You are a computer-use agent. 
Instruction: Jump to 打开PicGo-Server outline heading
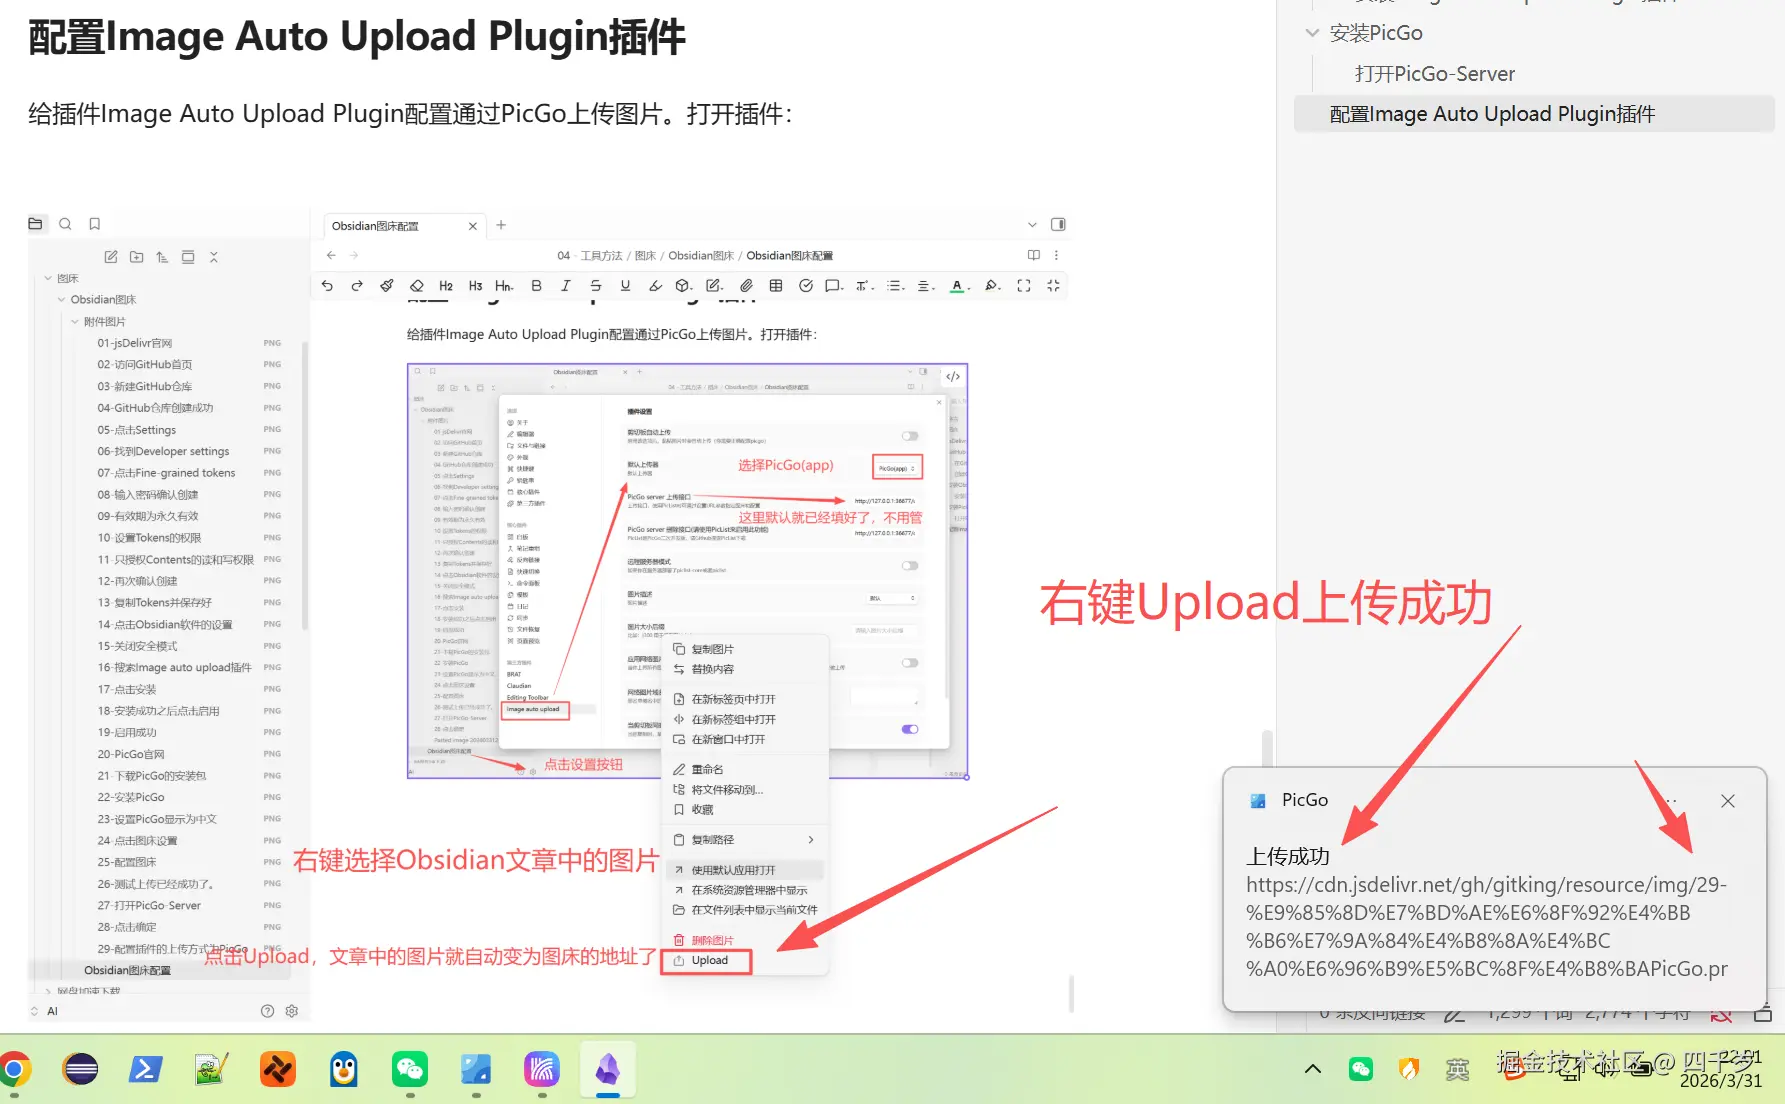coord(1434,74)
